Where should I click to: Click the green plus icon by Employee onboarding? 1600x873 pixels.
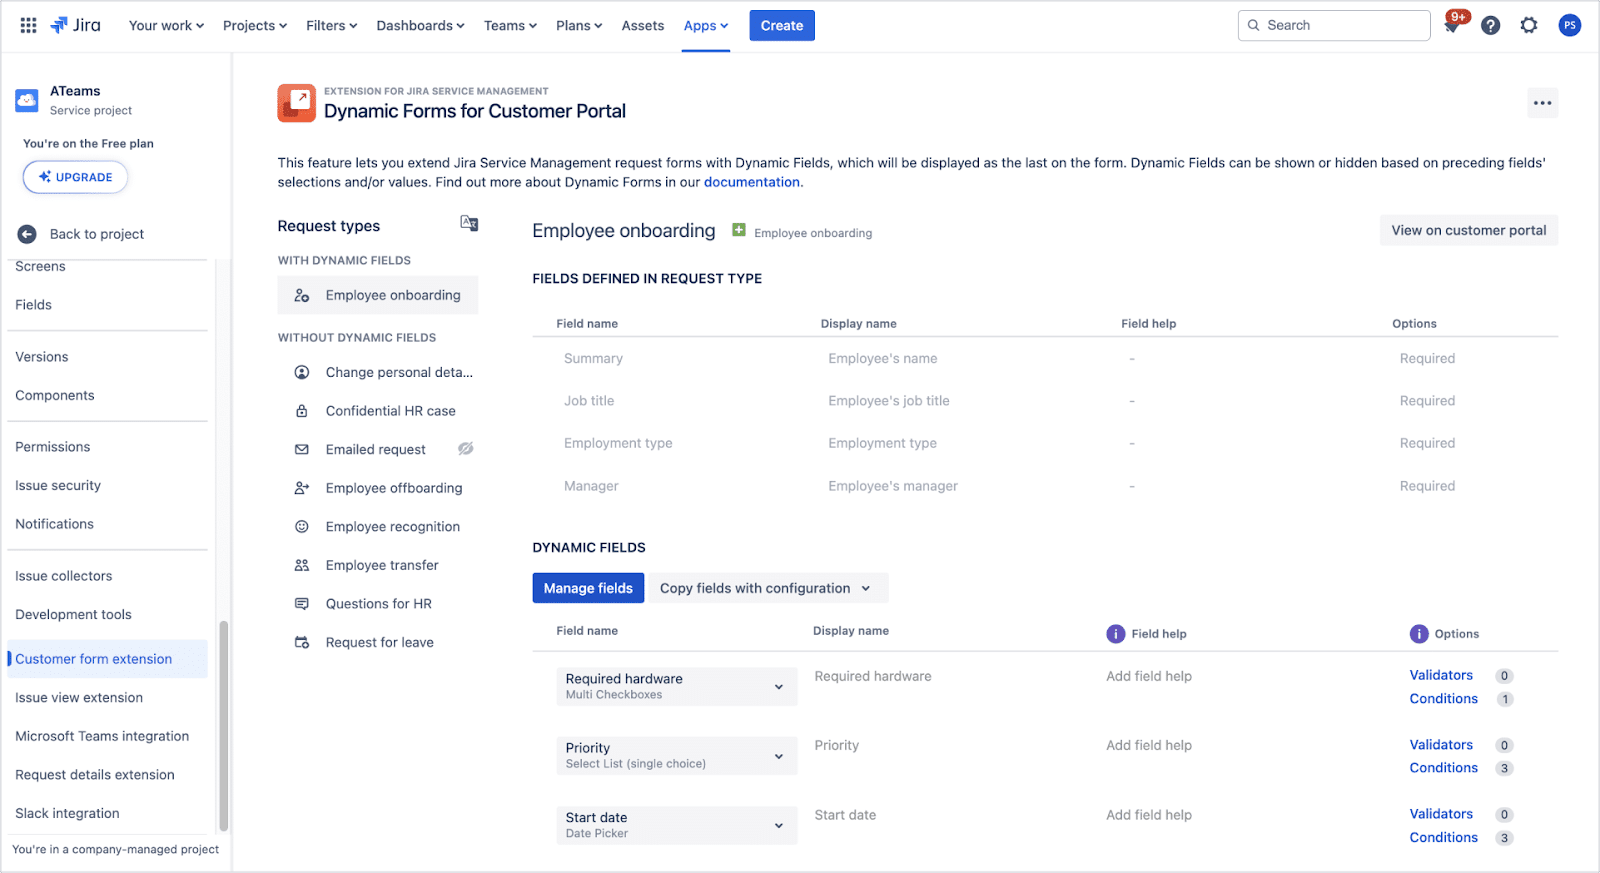click(739, 231)
